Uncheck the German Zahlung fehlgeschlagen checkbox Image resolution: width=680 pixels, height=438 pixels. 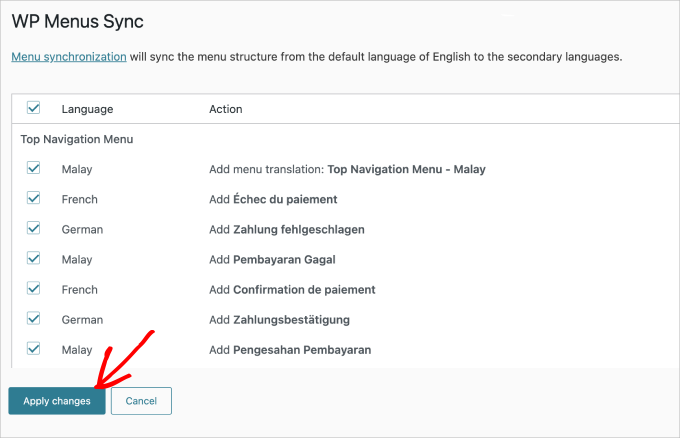click(33, 229)
